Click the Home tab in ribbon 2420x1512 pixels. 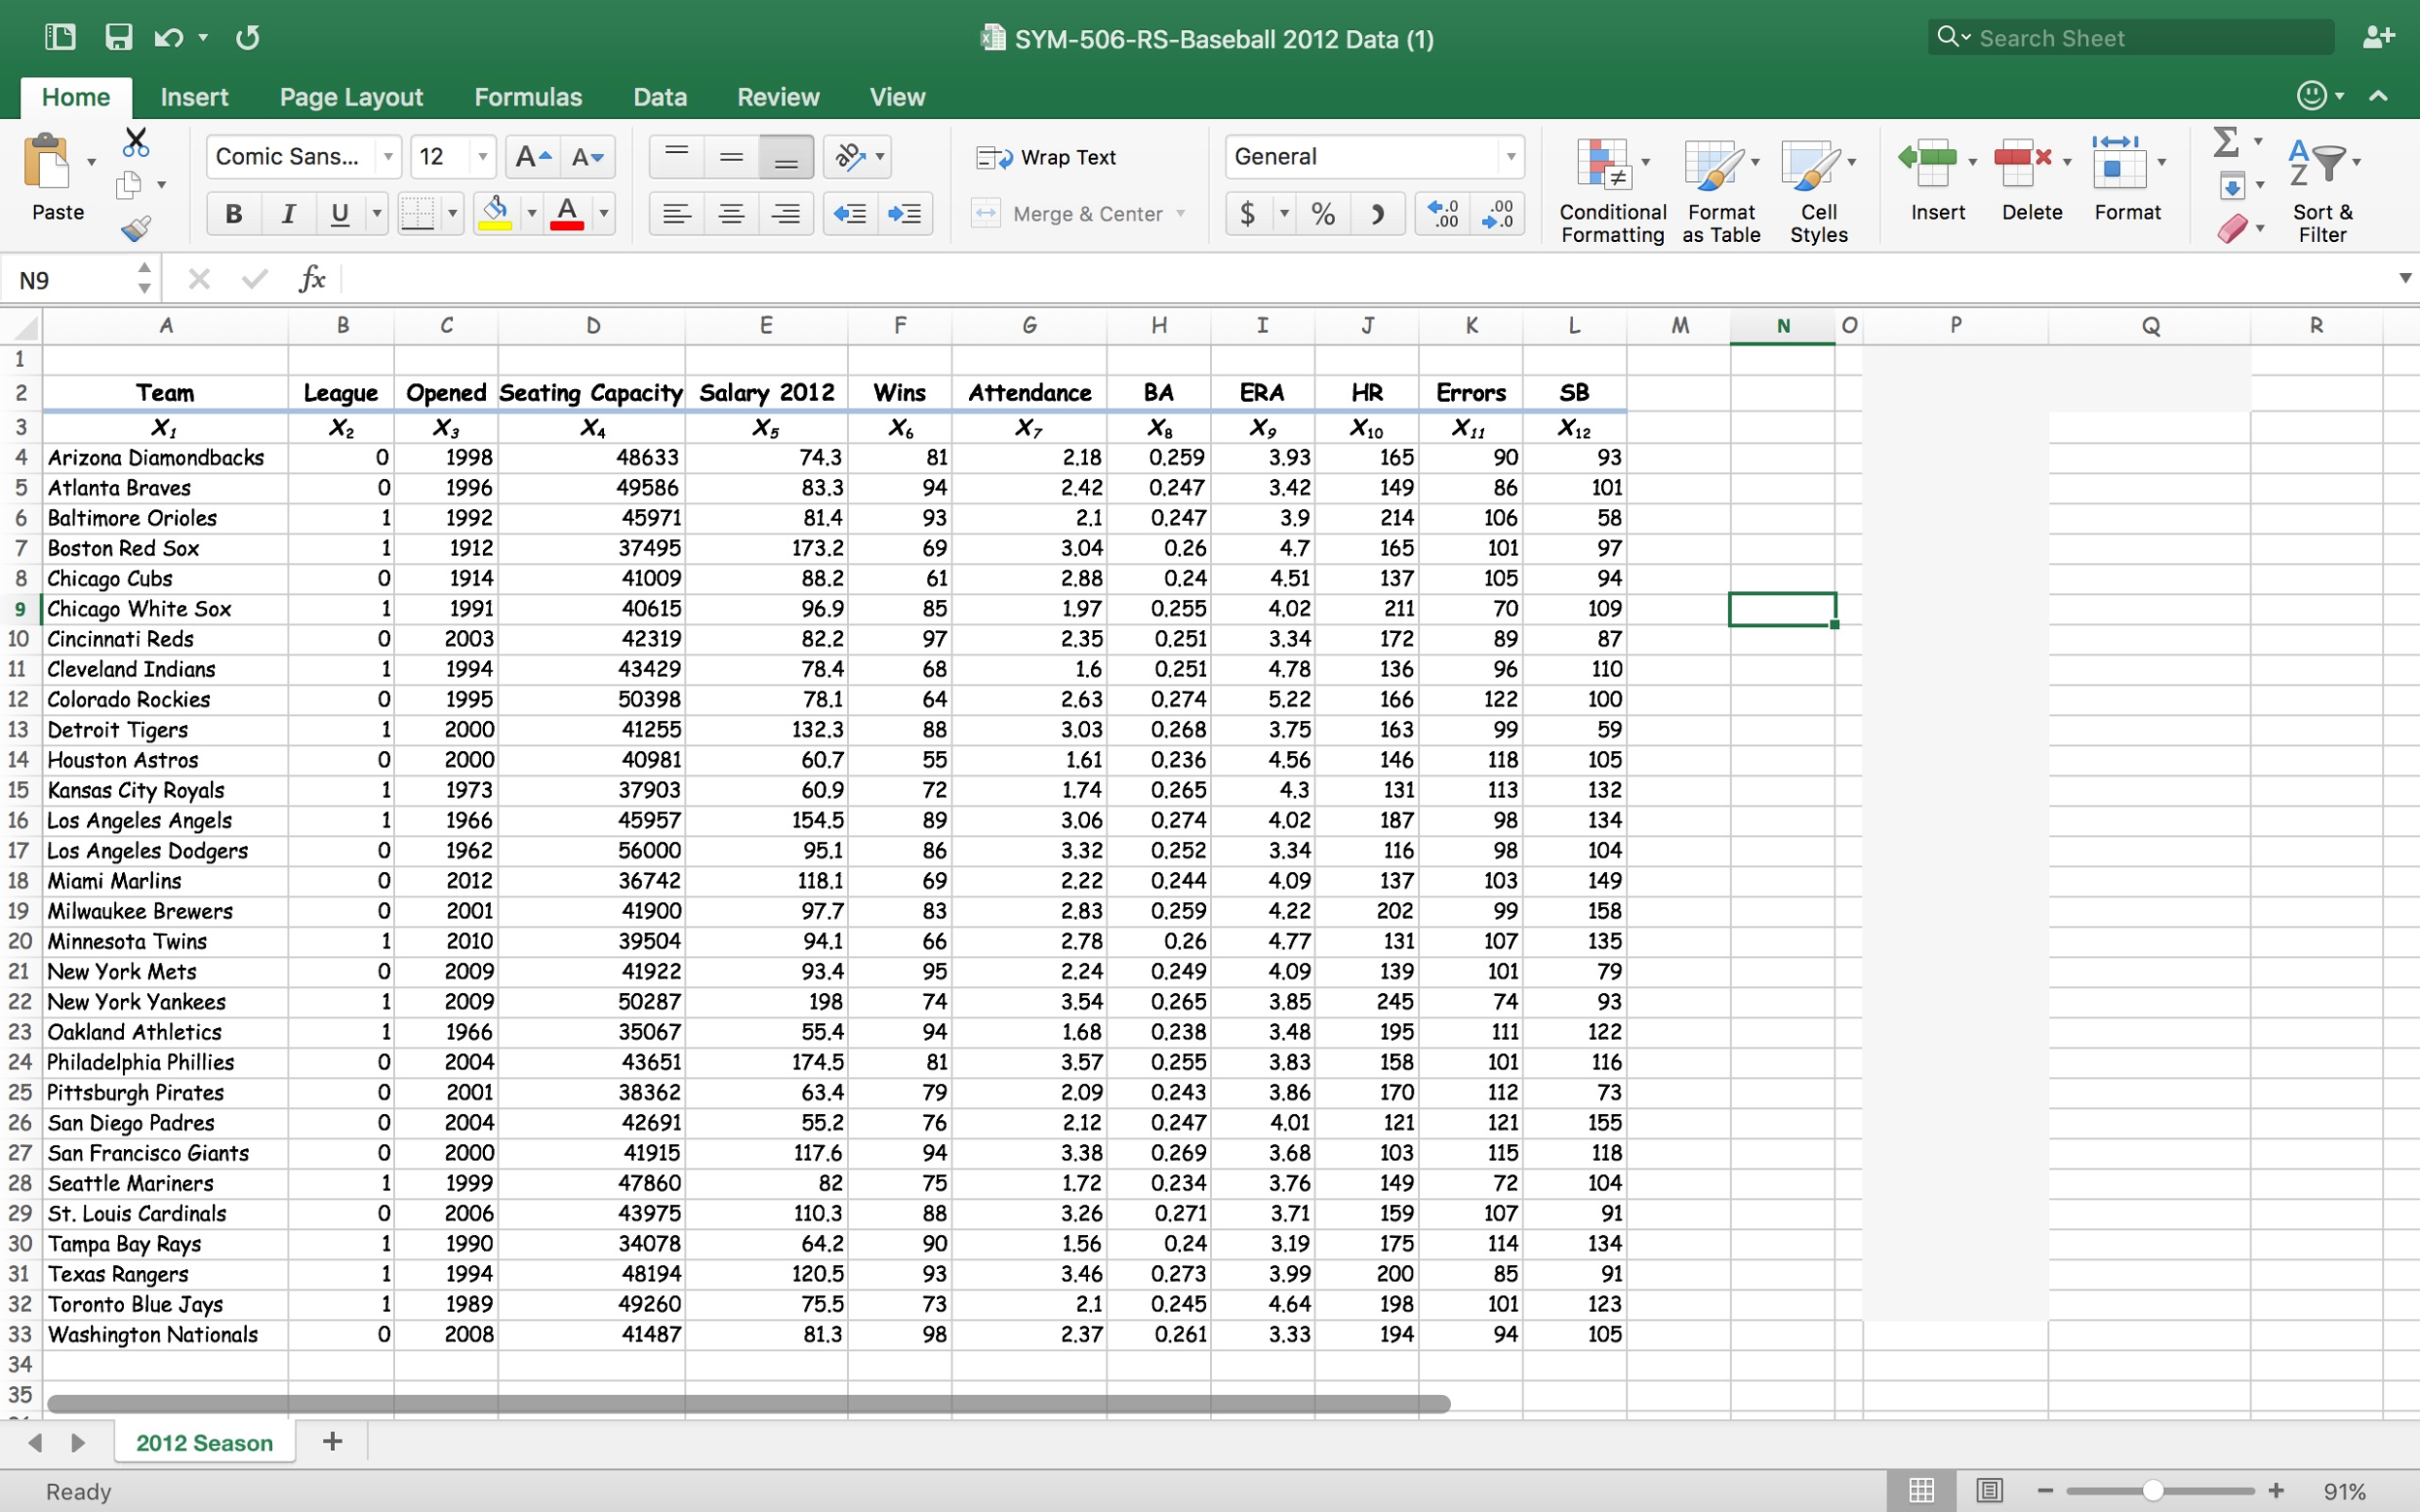tap(75, 96)
